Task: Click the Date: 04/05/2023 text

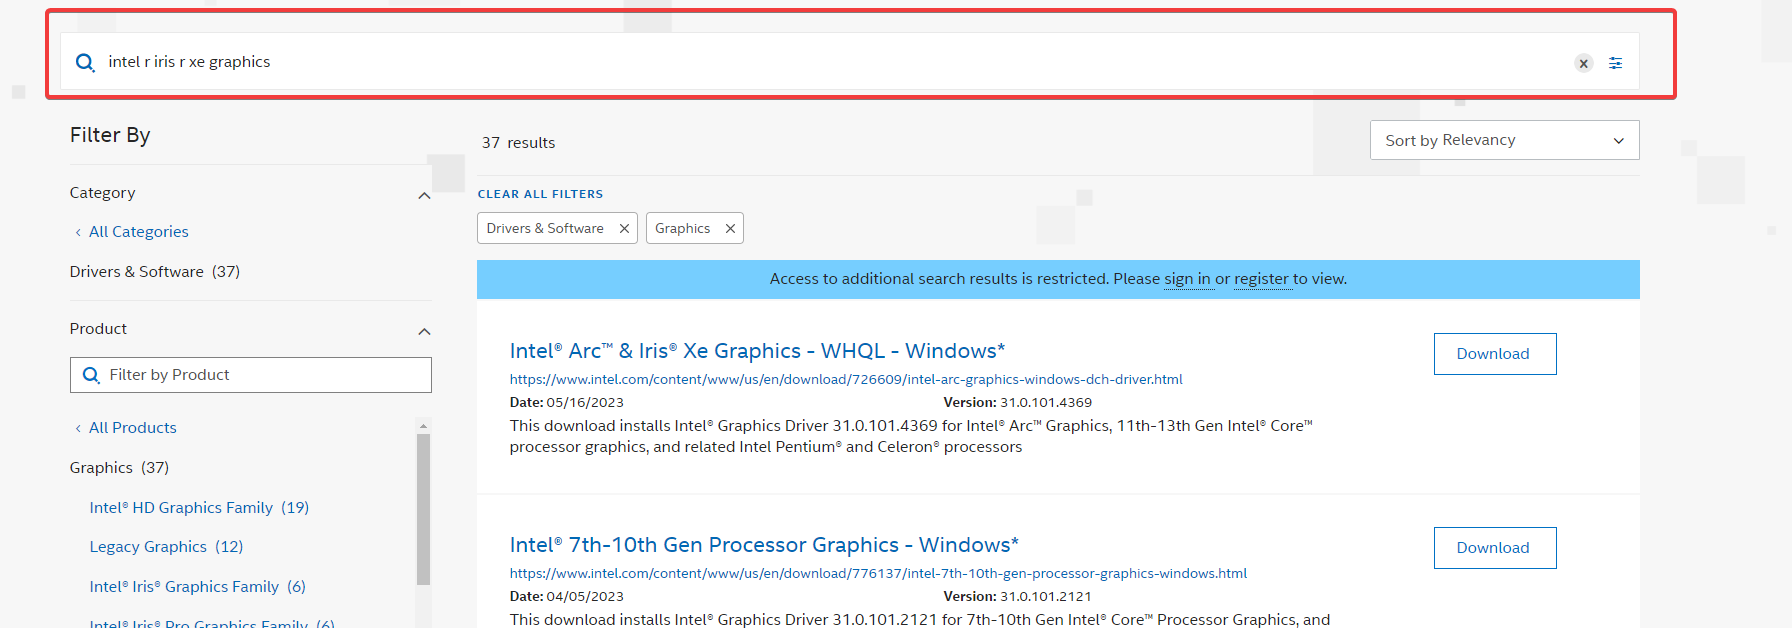Action: click(x=566, y=597)
